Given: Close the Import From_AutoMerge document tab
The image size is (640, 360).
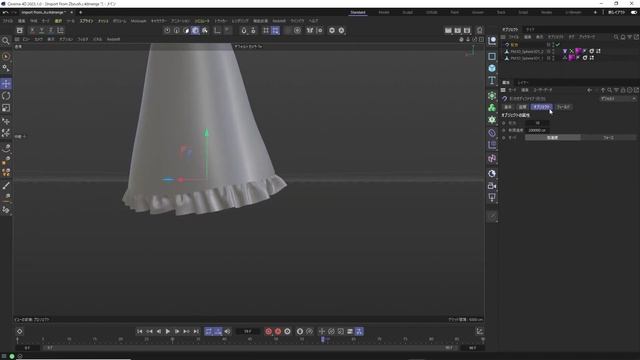Looking at the screenshot, I should [x=72, y=13].
